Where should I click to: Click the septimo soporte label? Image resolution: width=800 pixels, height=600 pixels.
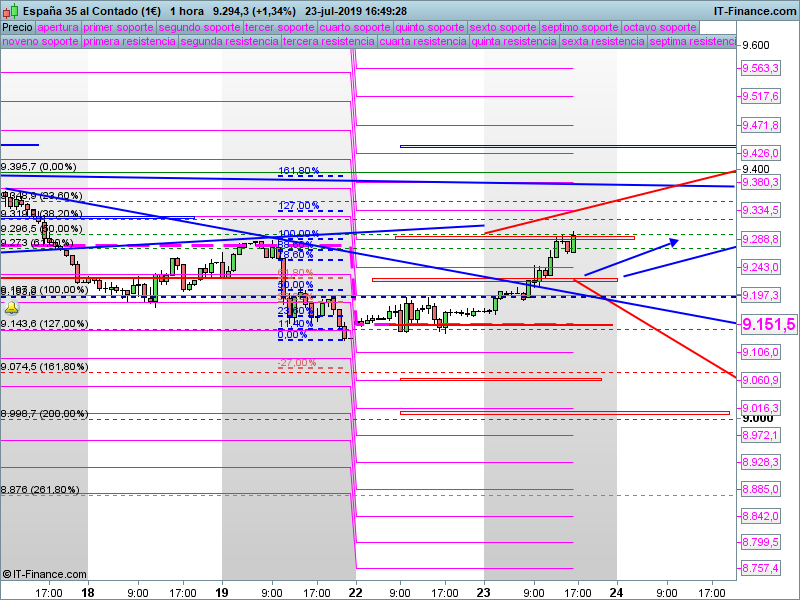tap(580, 27)
